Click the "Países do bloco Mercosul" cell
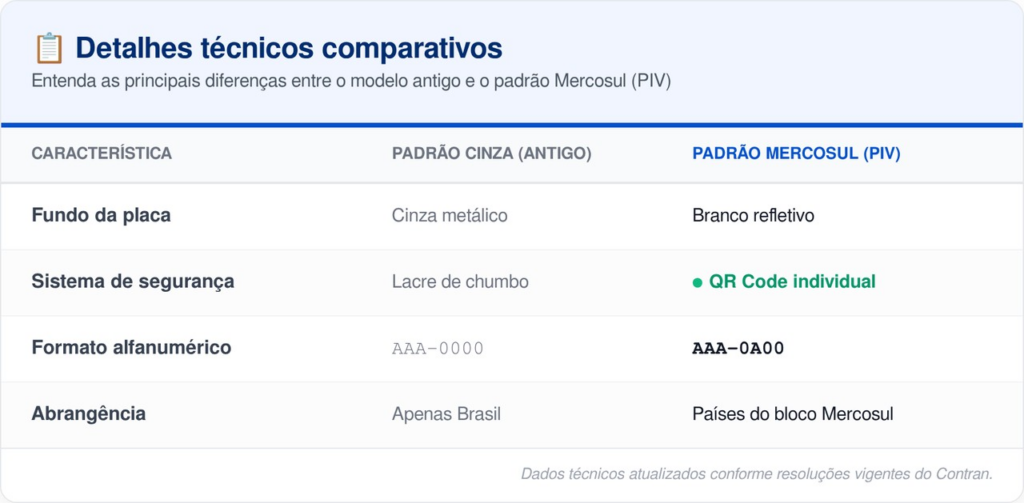Image resolution: width=1024 pixels, height=503 pixels. point(792,414)
